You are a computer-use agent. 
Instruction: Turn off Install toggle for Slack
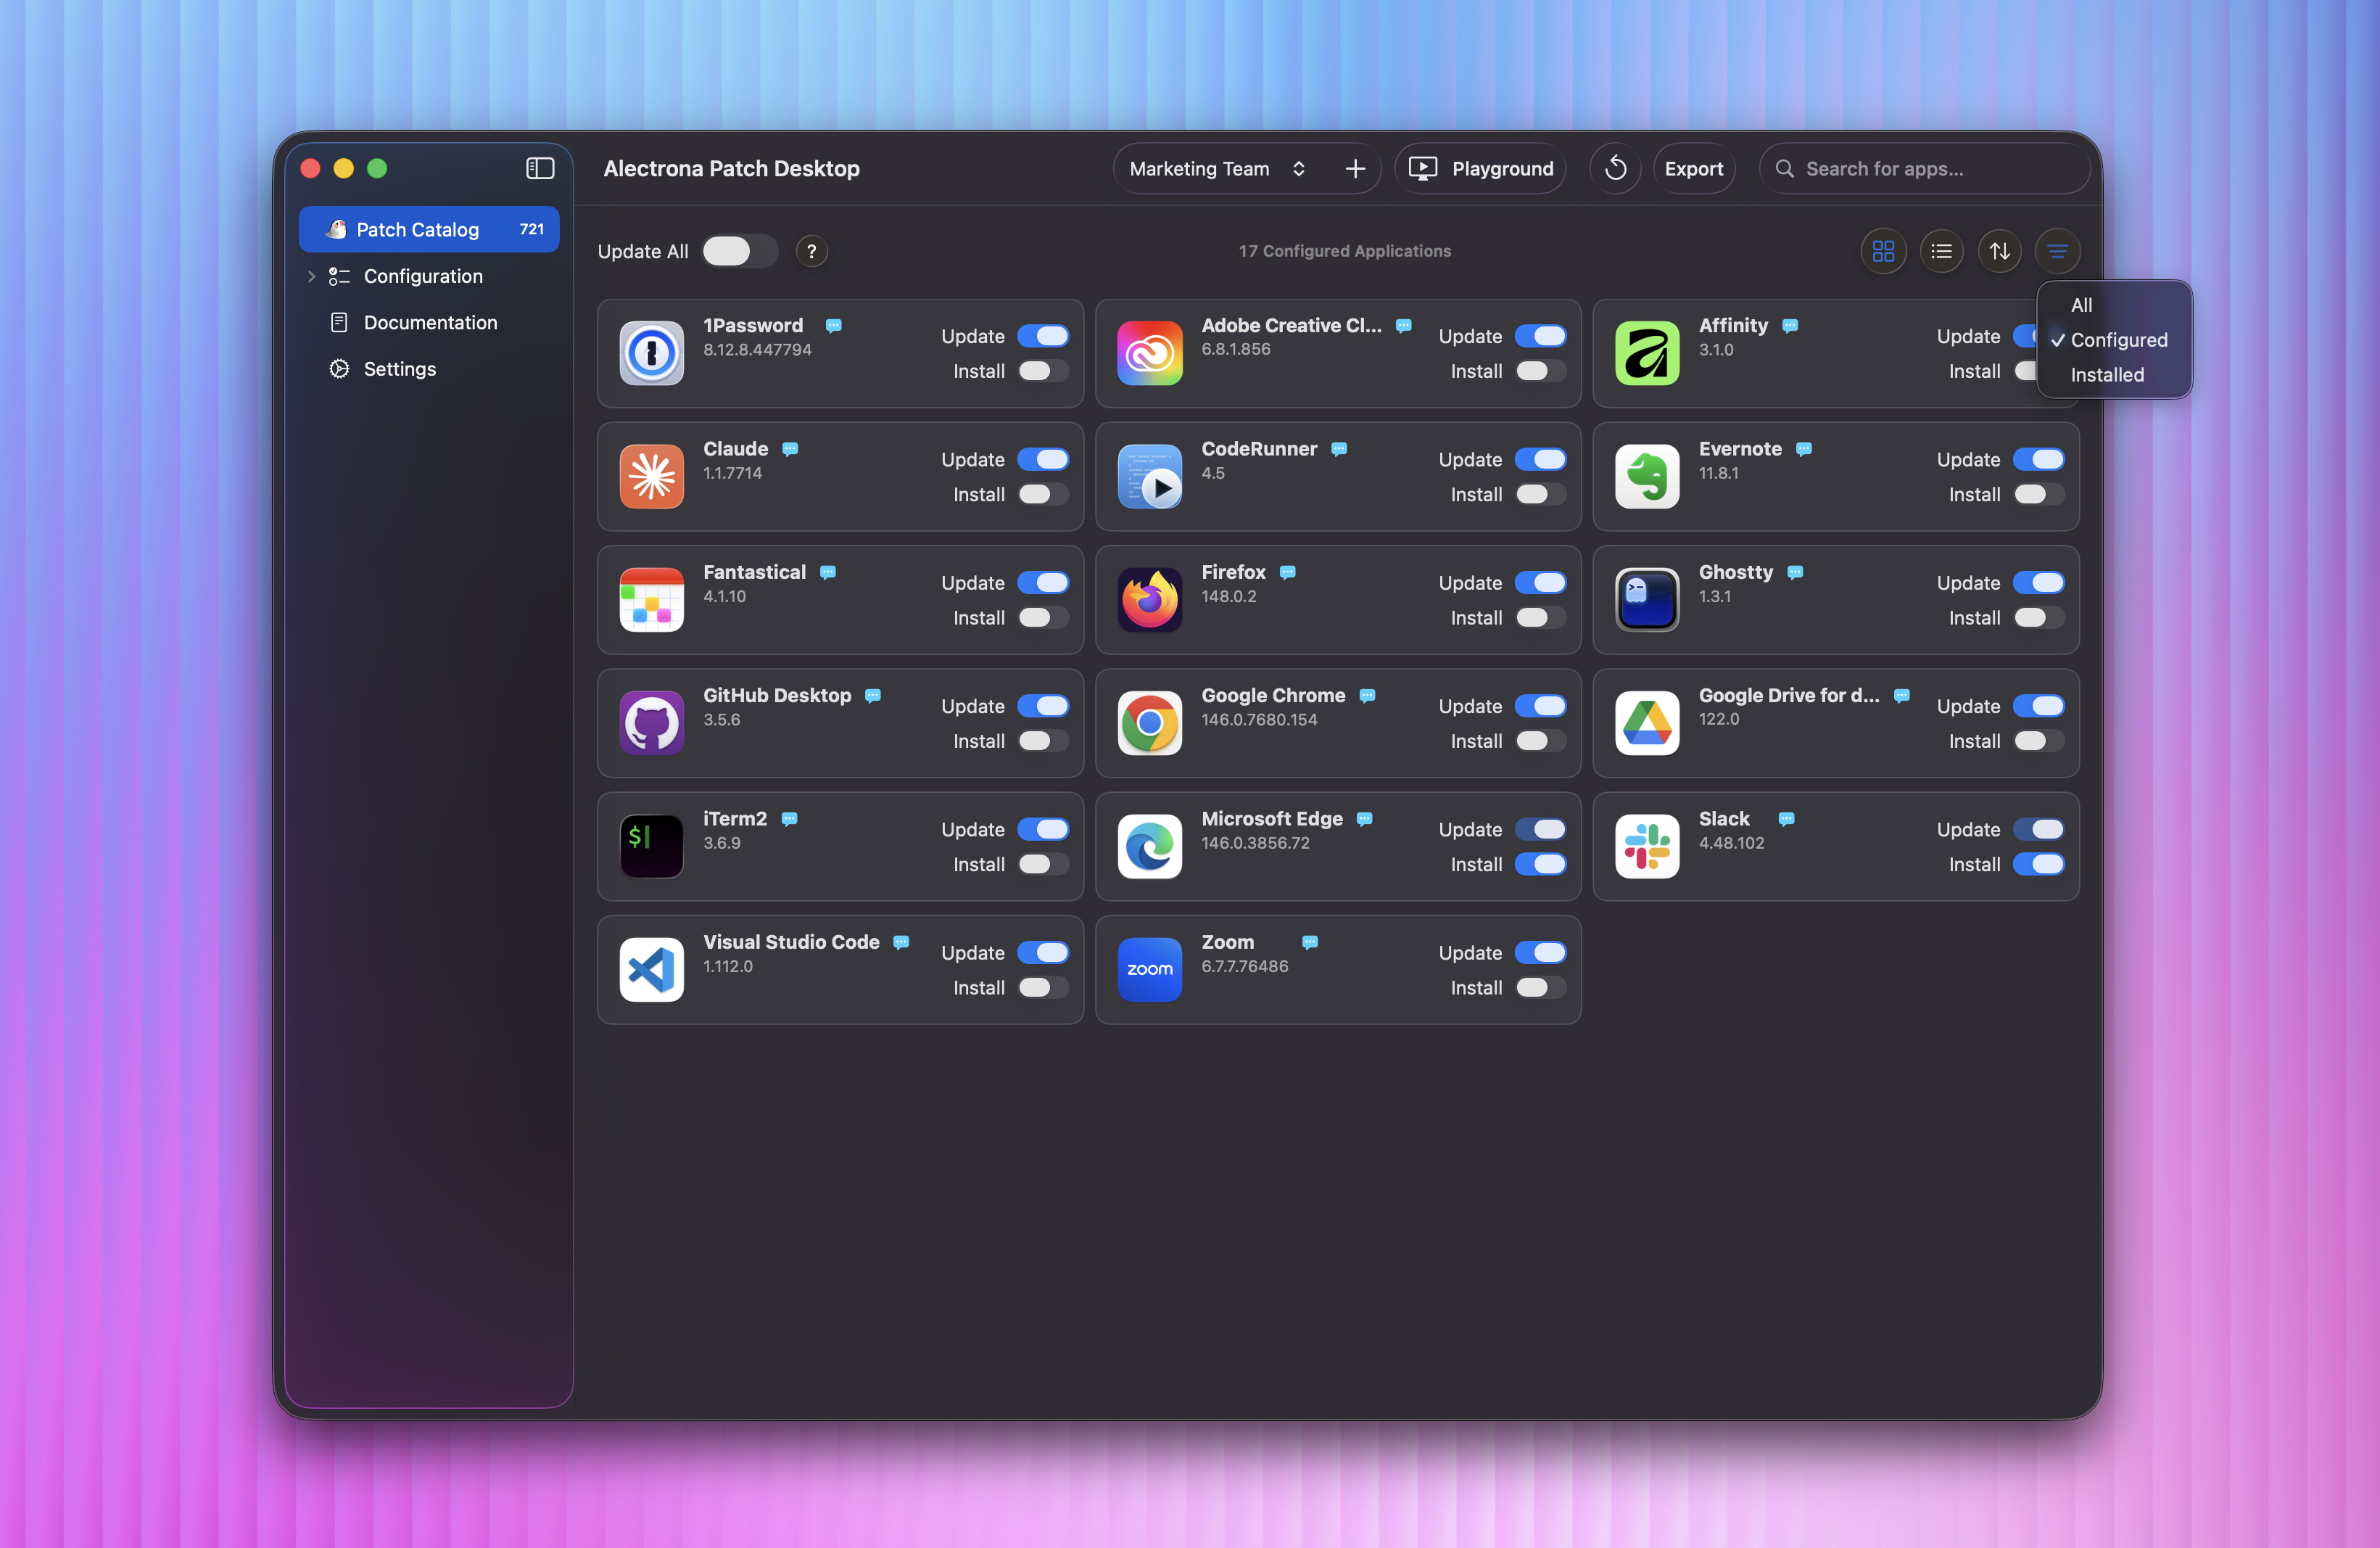click(2038, 864)
